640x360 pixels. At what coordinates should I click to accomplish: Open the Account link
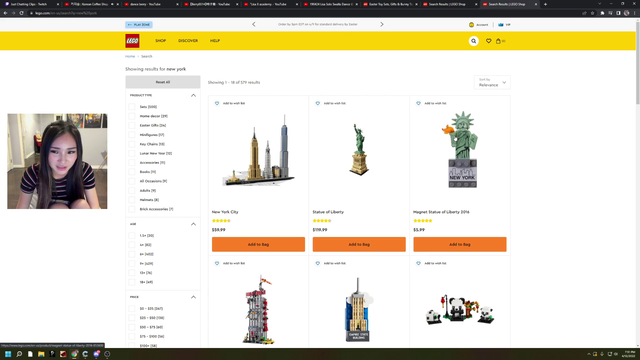(x=478, y=24)
